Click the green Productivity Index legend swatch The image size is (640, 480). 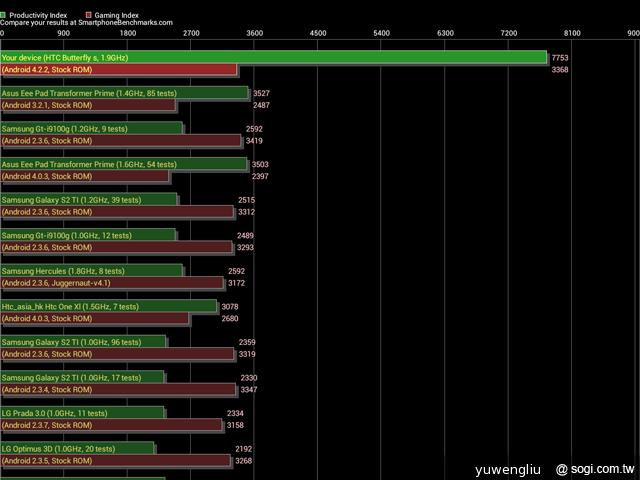coord(4,16)
